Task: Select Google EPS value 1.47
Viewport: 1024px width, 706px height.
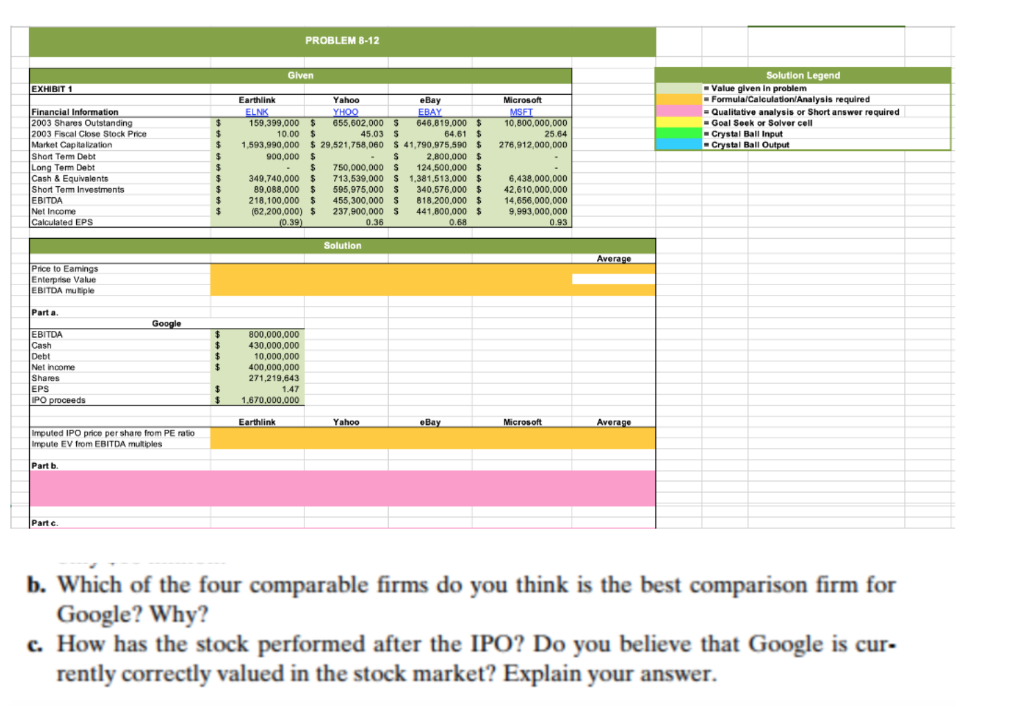Action: click(x=291, y=389)
